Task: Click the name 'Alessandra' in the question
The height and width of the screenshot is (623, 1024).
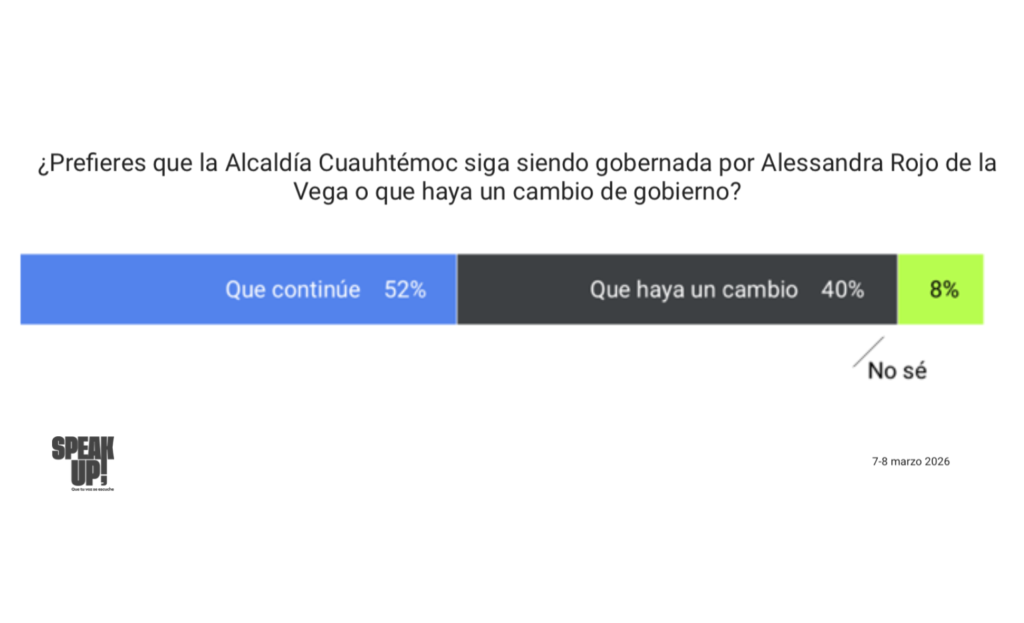Action: (818, 163)
